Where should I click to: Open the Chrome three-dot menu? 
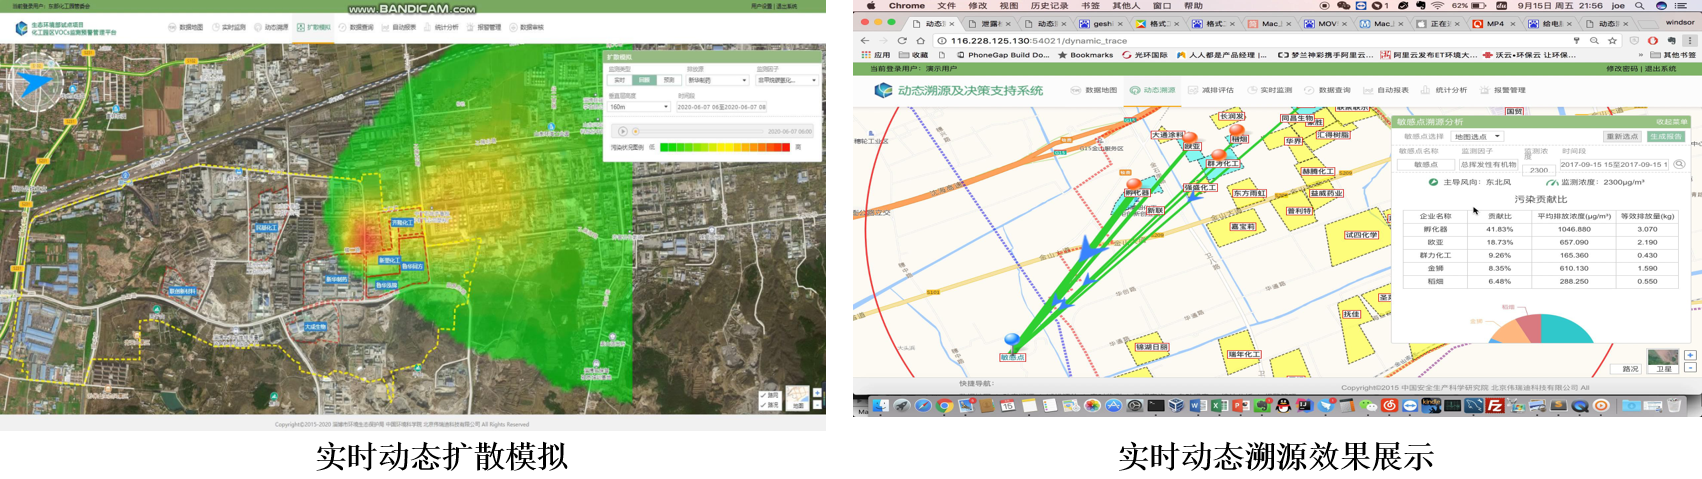pyautogui.click(x=1690, y=41)
